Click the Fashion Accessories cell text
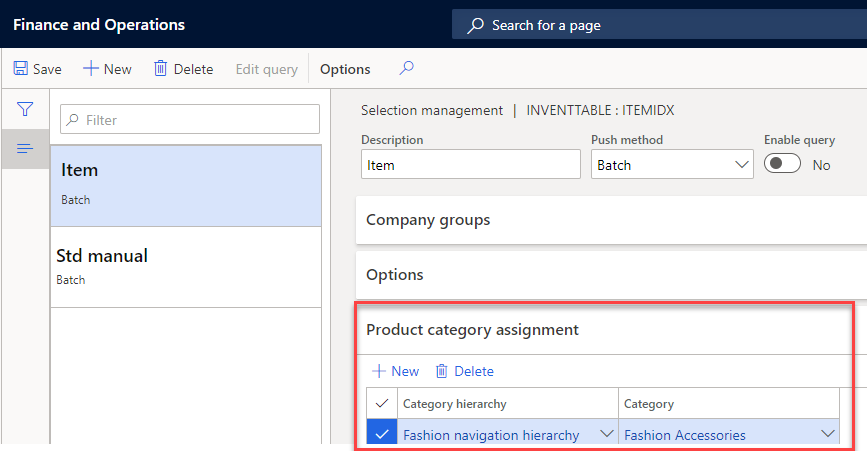 (685, 436)
